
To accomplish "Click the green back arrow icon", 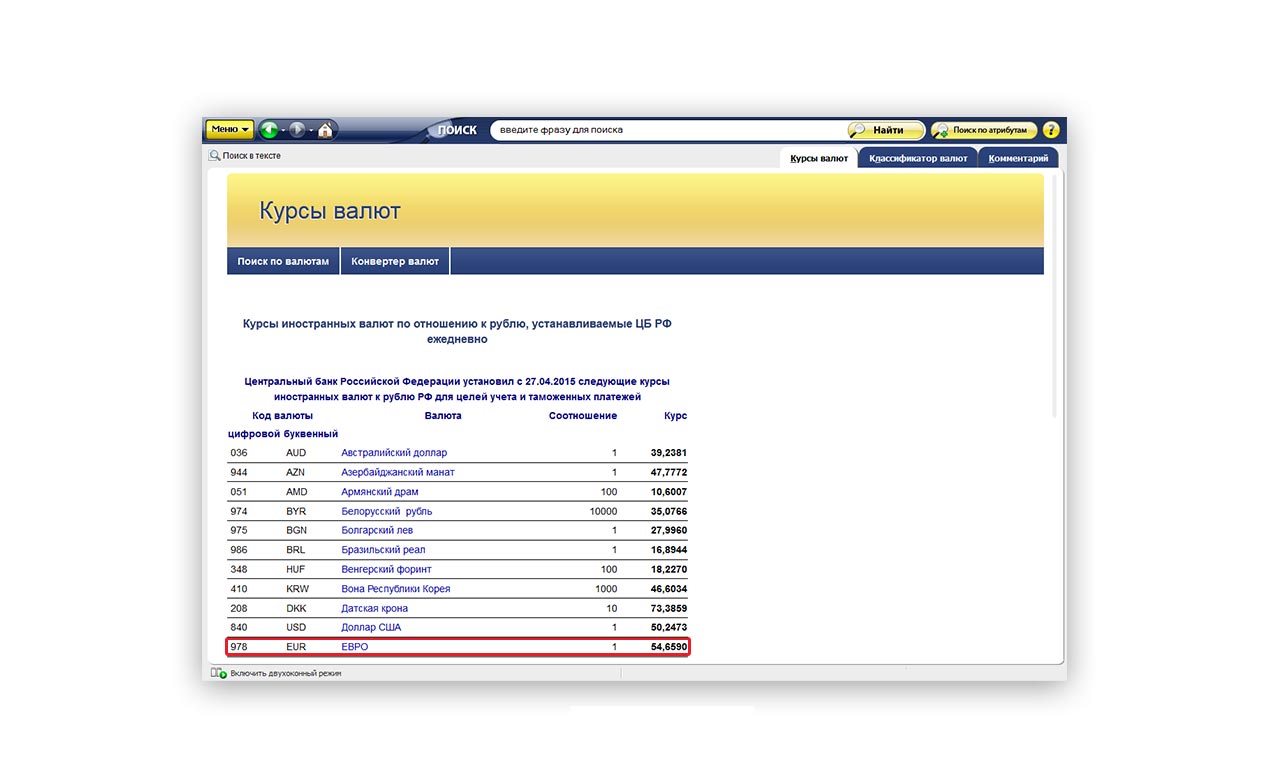I will coord(268,130).
